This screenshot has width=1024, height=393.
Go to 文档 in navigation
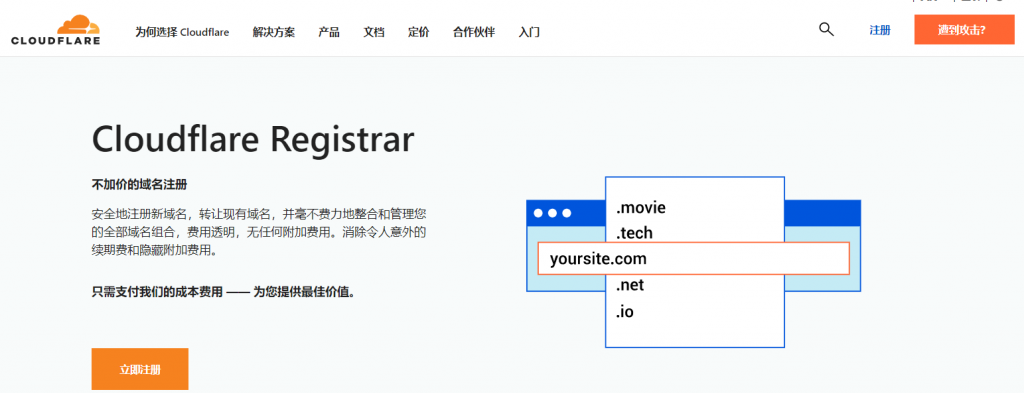[374, 32]
